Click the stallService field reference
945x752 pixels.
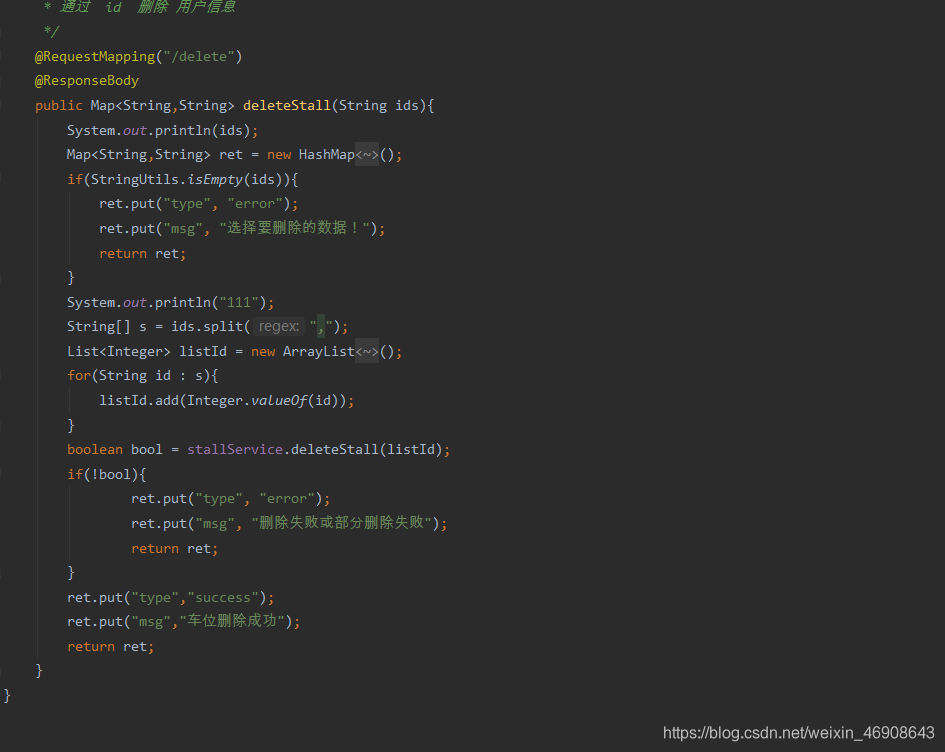[235, 450]
